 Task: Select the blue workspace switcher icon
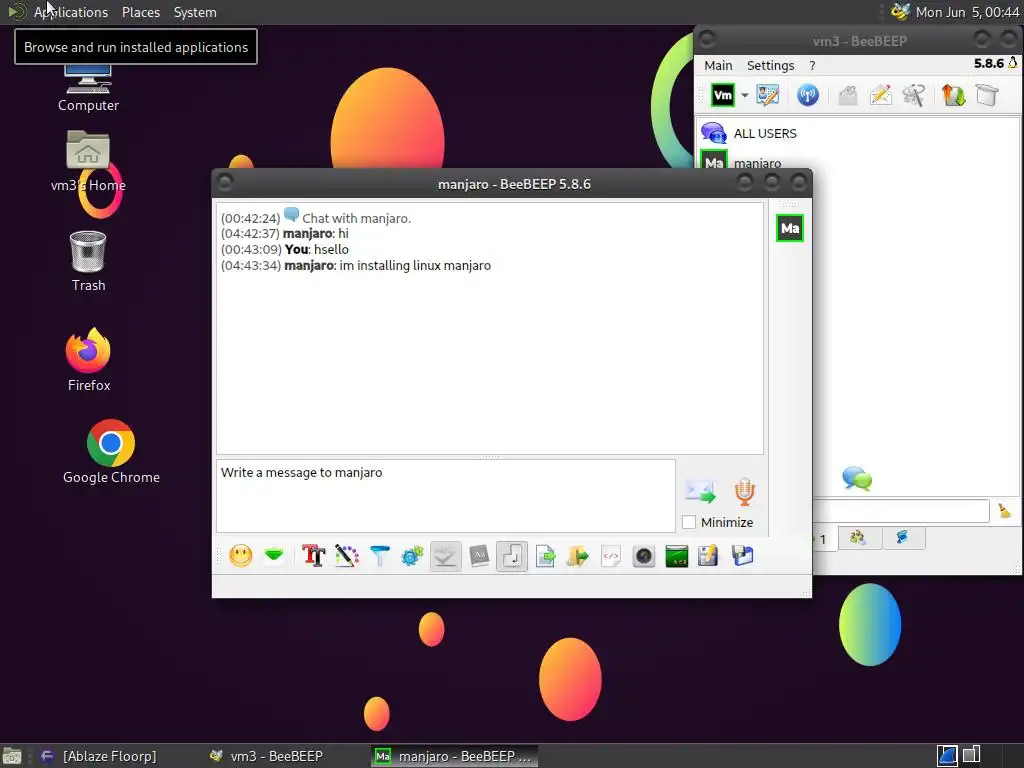(948, 756)
